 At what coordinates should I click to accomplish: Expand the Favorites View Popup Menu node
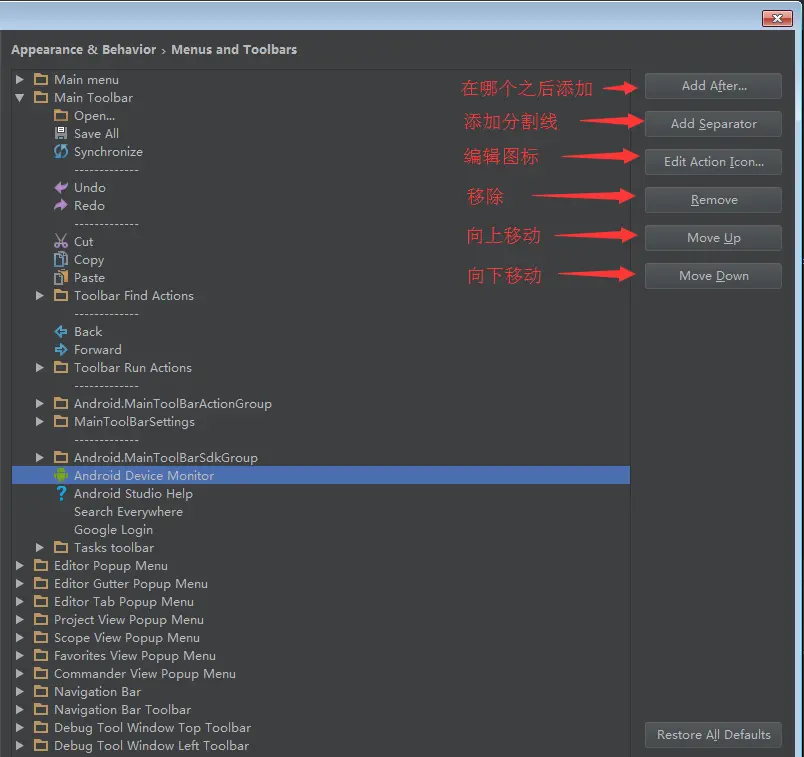tap(19, 655)
